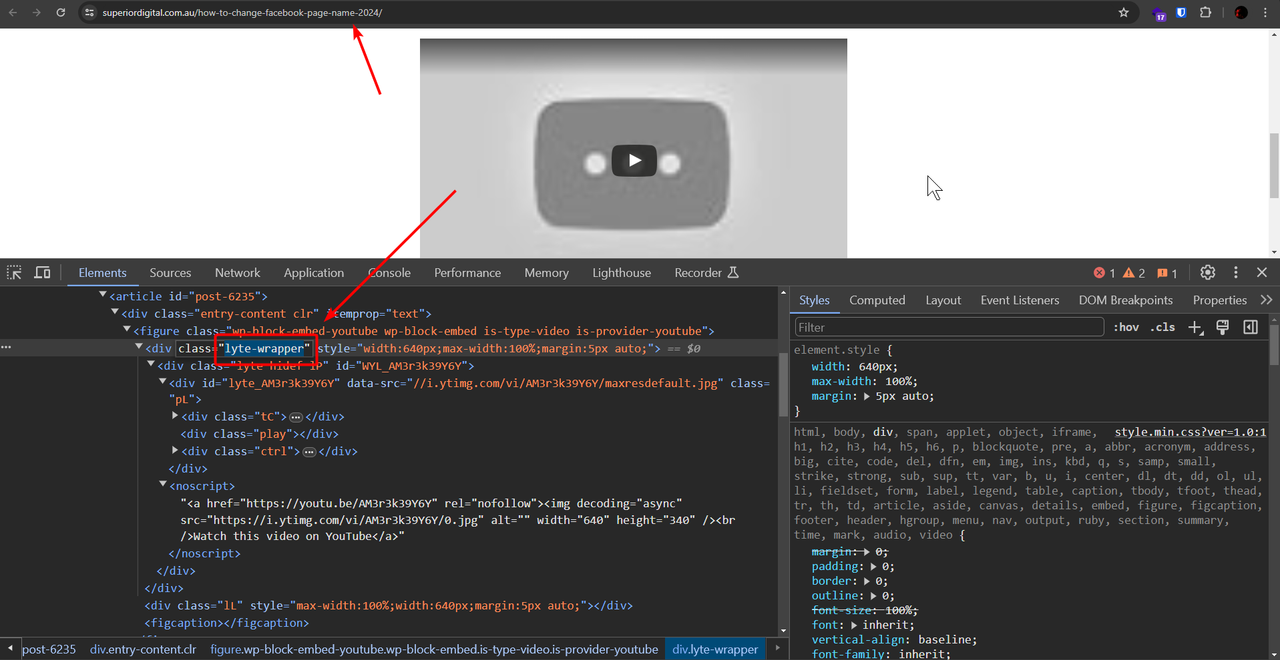Image resolution: width=1280 pixels, height=660 pixels.
Task: Play the embedded YouTube video
Action: click(634, 160)
